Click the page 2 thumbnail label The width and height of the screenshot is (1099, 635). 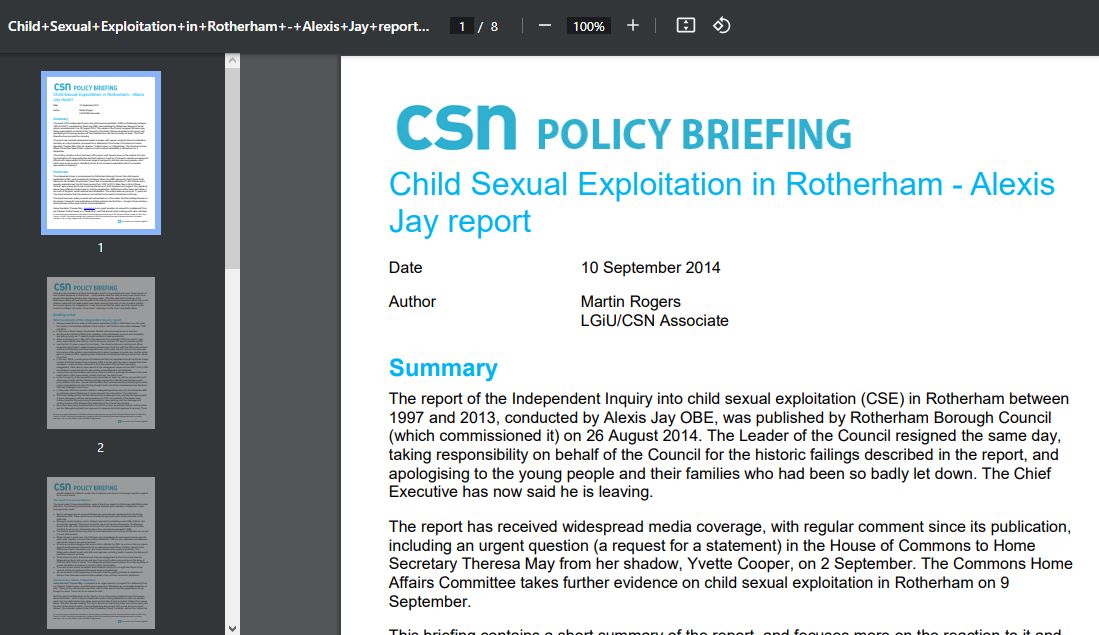click(x=101, y=447)
